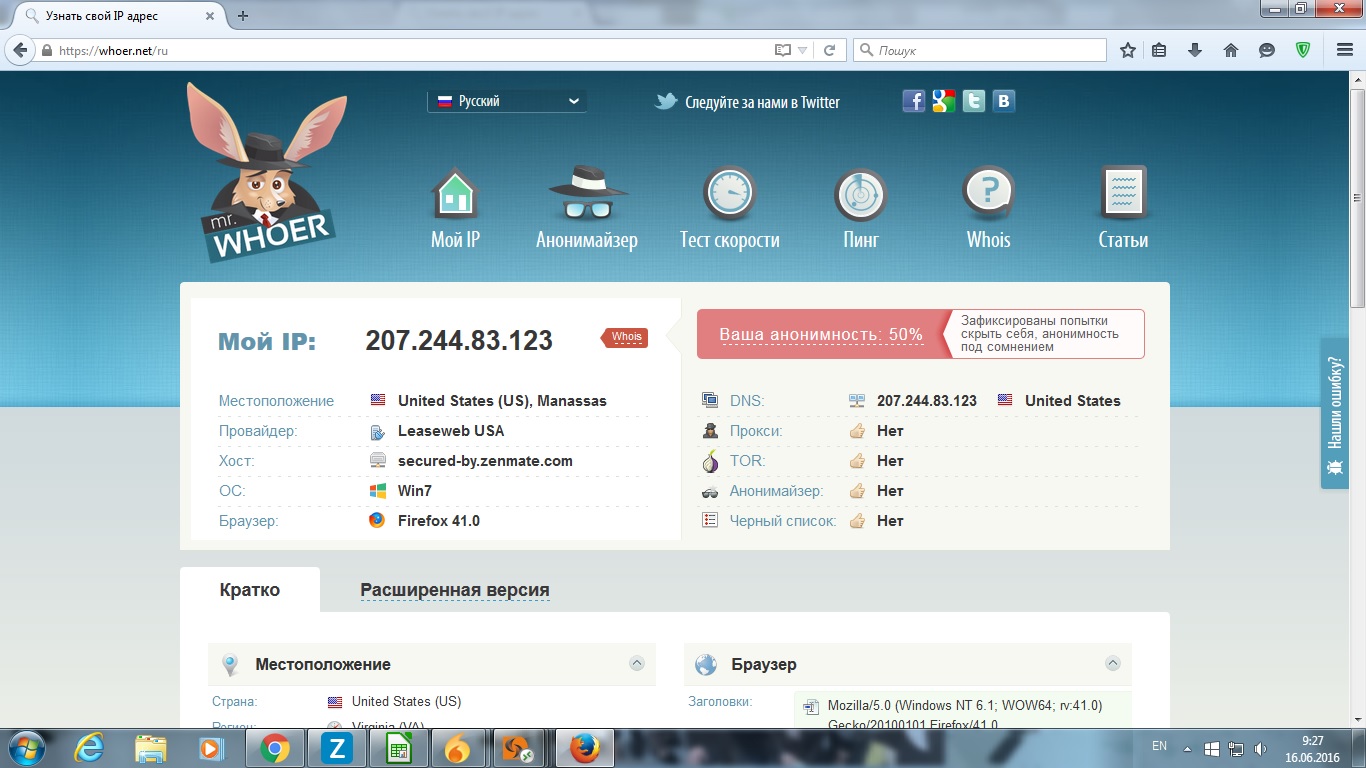Viewport: 1366px width, 768px height.
Task: Launch Google Chrome from the taskbar
Action: [275, 748]
